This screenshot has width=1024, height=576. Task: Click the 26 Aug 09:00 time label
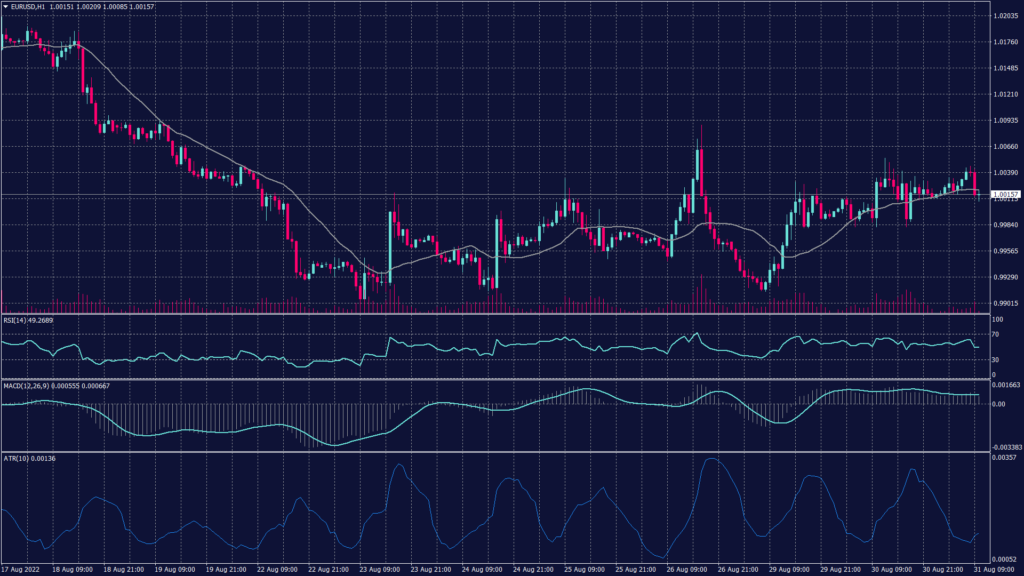[687, 570]
